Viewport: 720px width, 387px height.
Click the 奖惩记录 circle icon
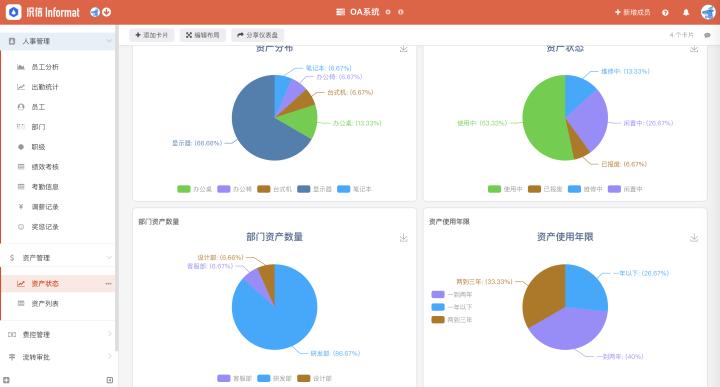point(21,227)
